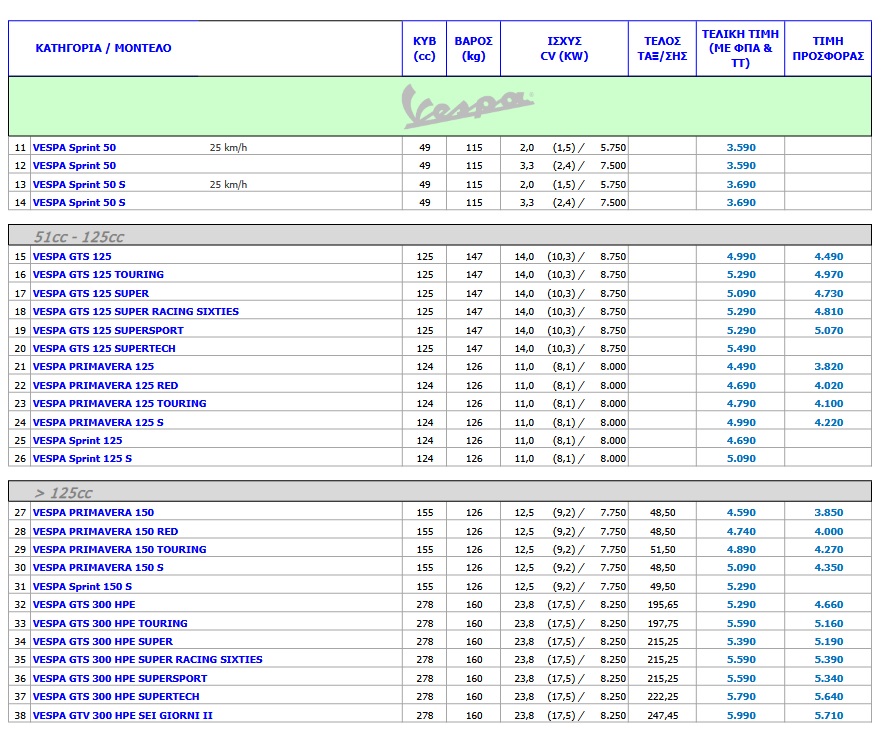The height and width of the screenshot is (731, 881).
Task: Open the VESPA PRIMAVERA 150 TOURING model
Action: [x=120, y=550]
